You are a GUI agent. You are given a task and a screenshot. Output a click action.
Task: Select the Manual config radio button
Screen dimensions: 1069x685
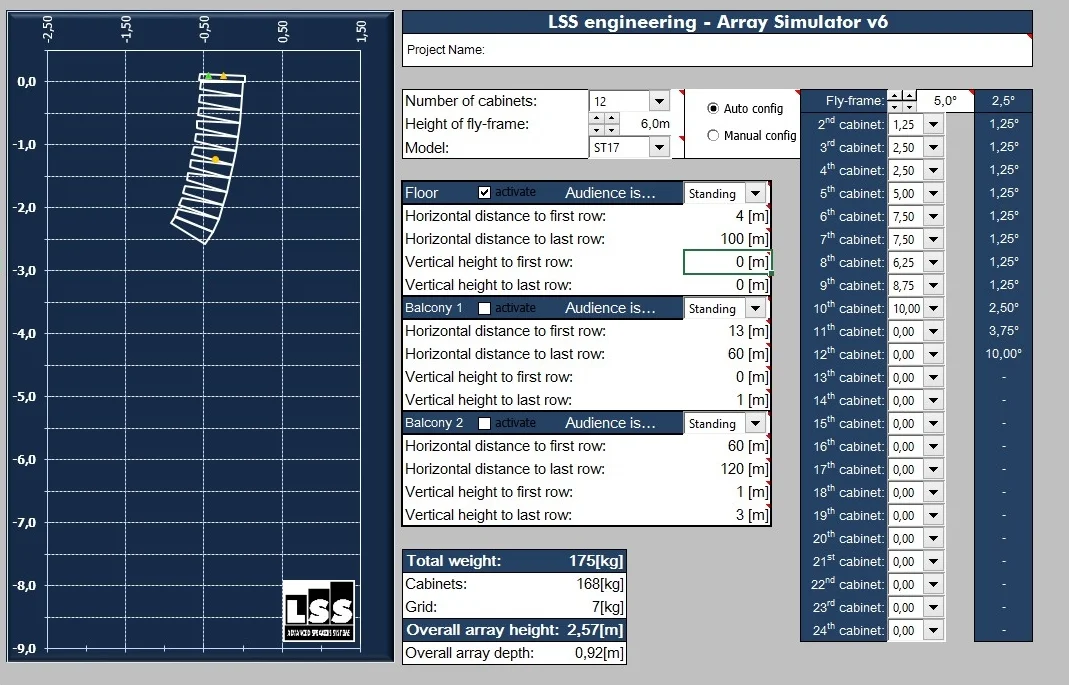click(x=713, y=135)
